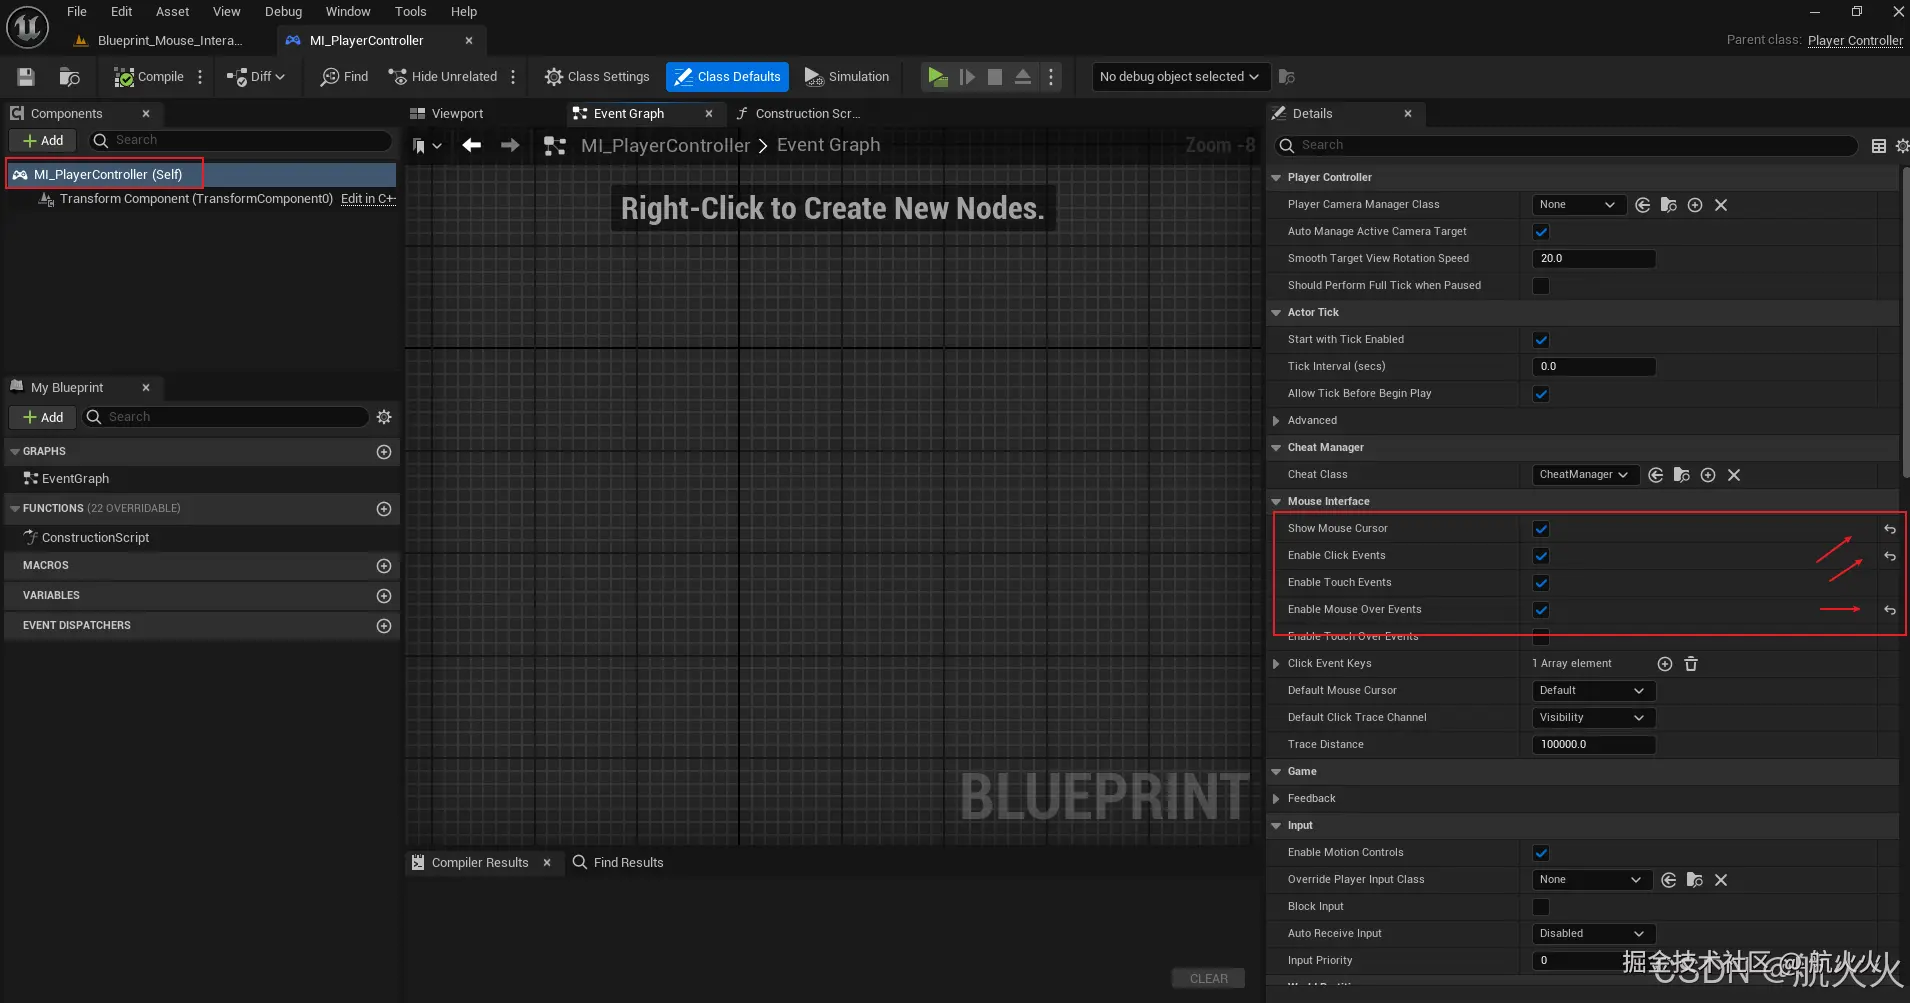This screenshot has width=1910, height=1003.
Task: Open Player Camera Manager Class dropdown
Action: coord(1579,205)
